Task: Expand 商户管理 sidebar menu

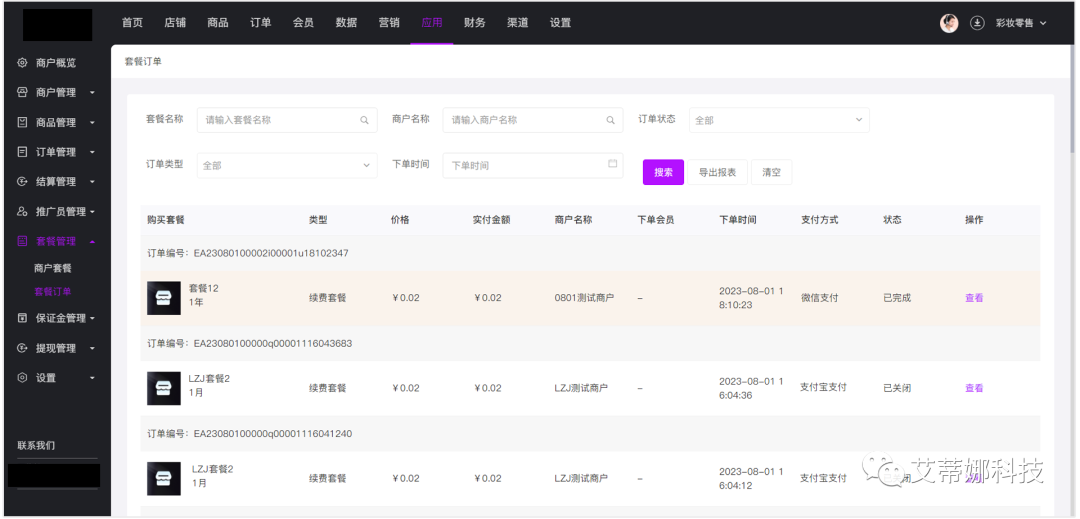Action: point(92,93)
